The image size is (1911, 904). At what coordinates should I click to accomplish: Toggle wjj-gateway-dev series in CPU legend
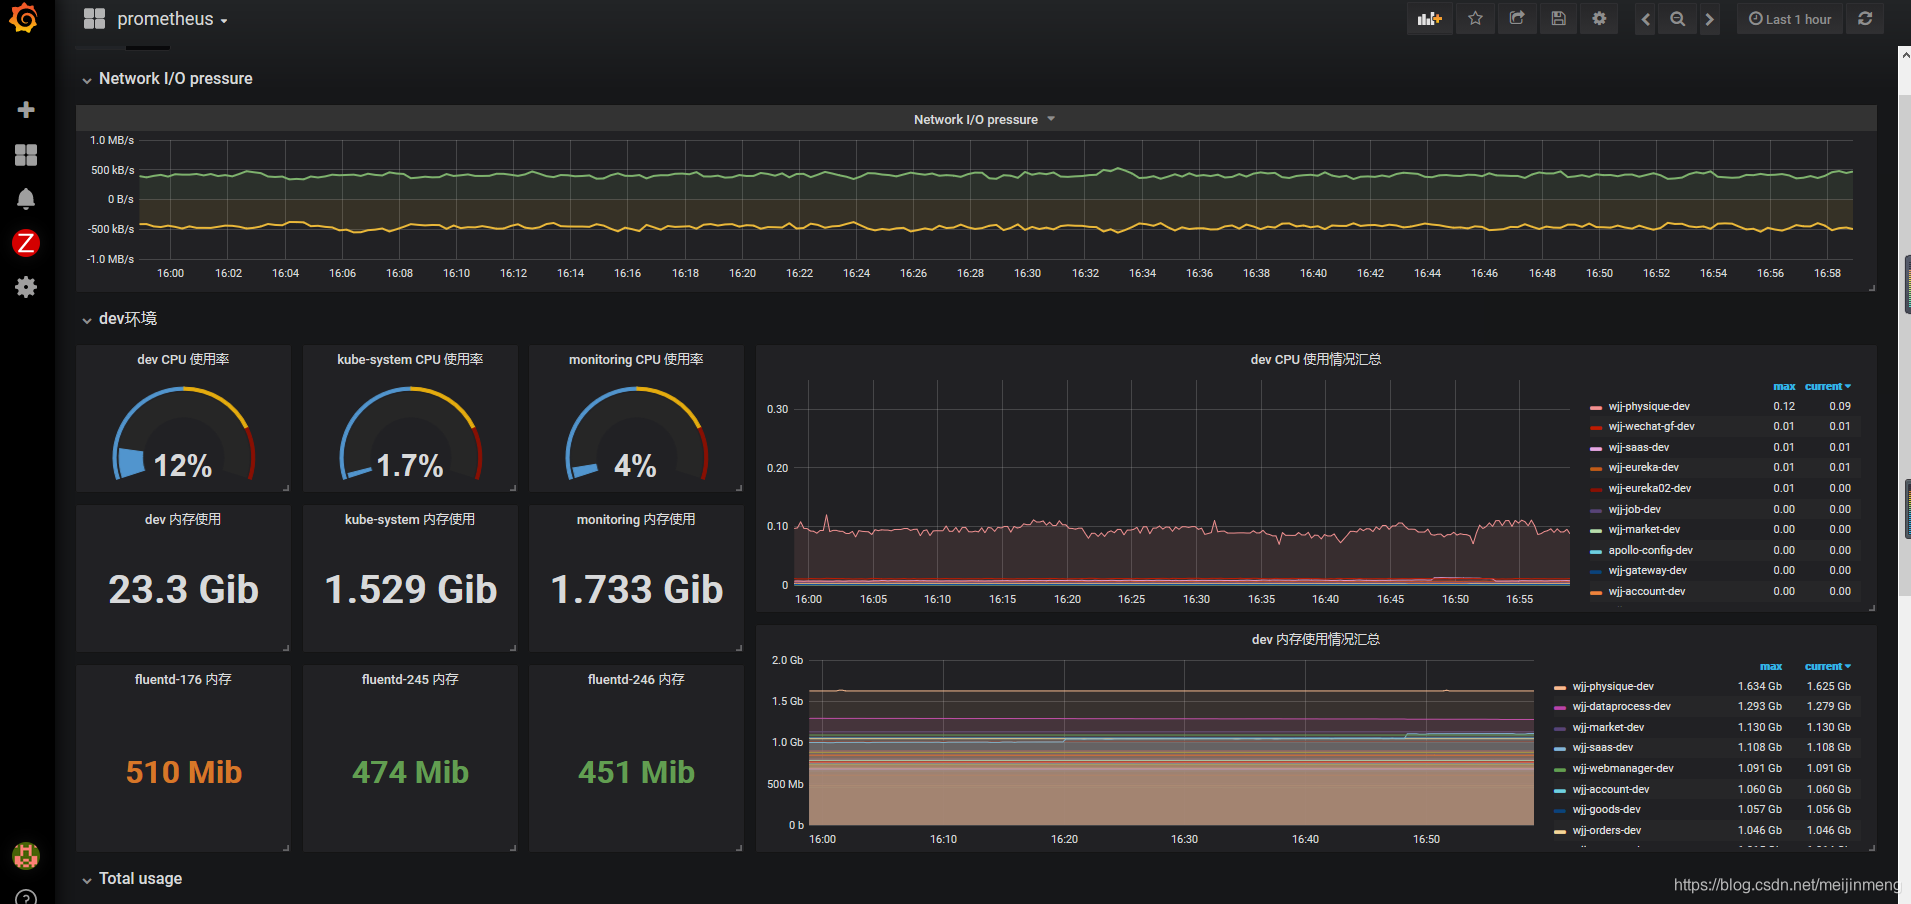(1647, 570)
